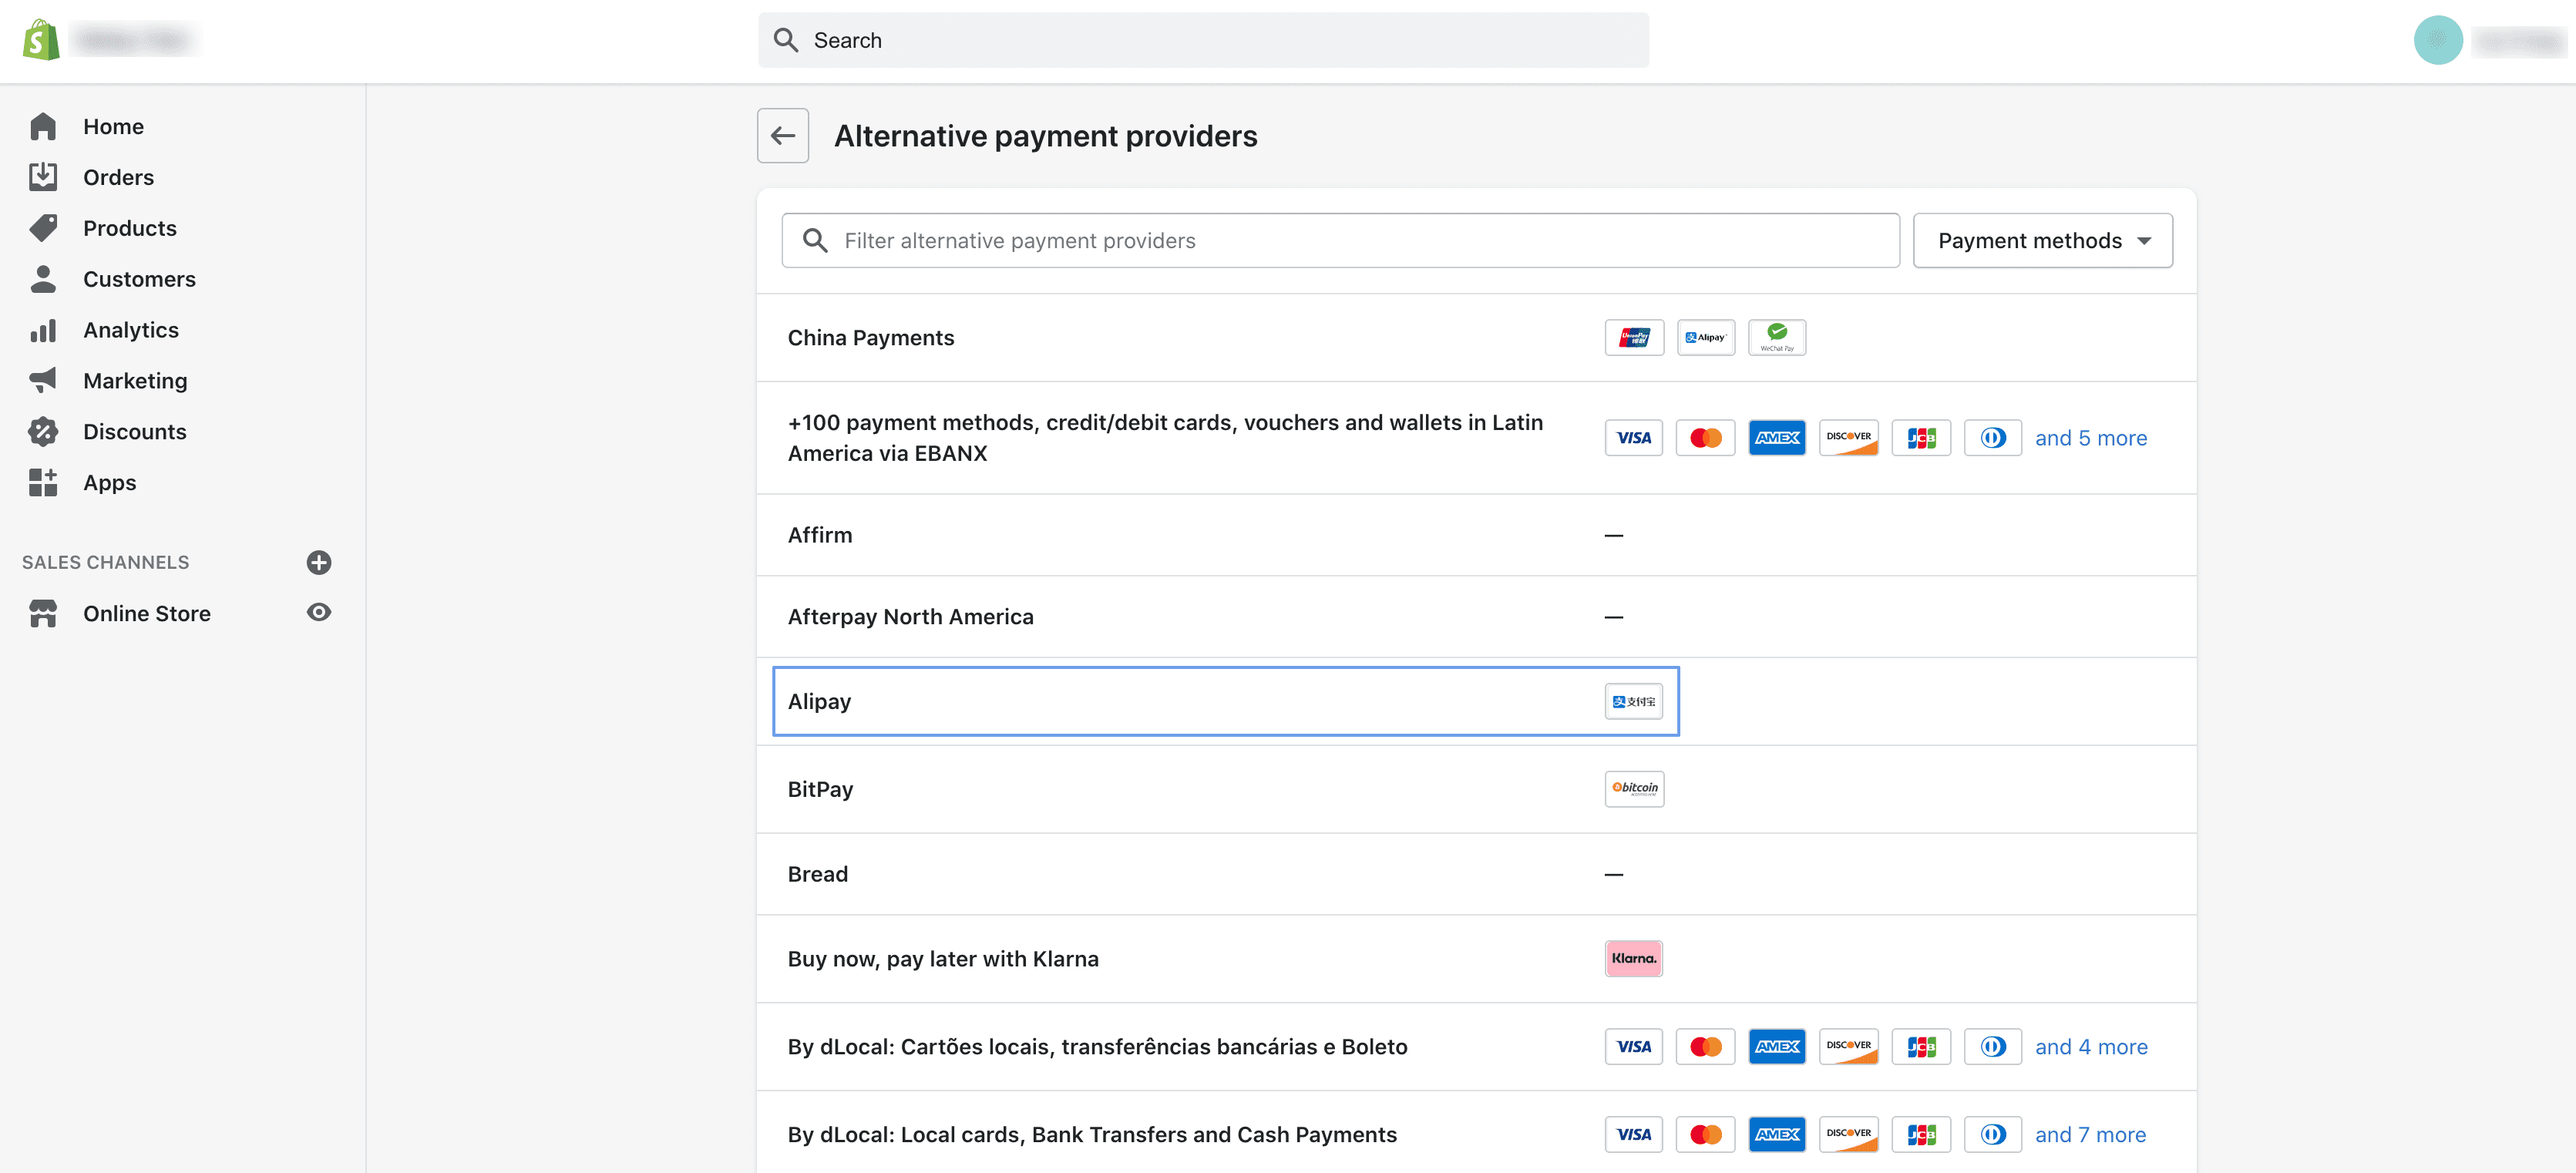Go back with the arrow button

click(783, 136)
